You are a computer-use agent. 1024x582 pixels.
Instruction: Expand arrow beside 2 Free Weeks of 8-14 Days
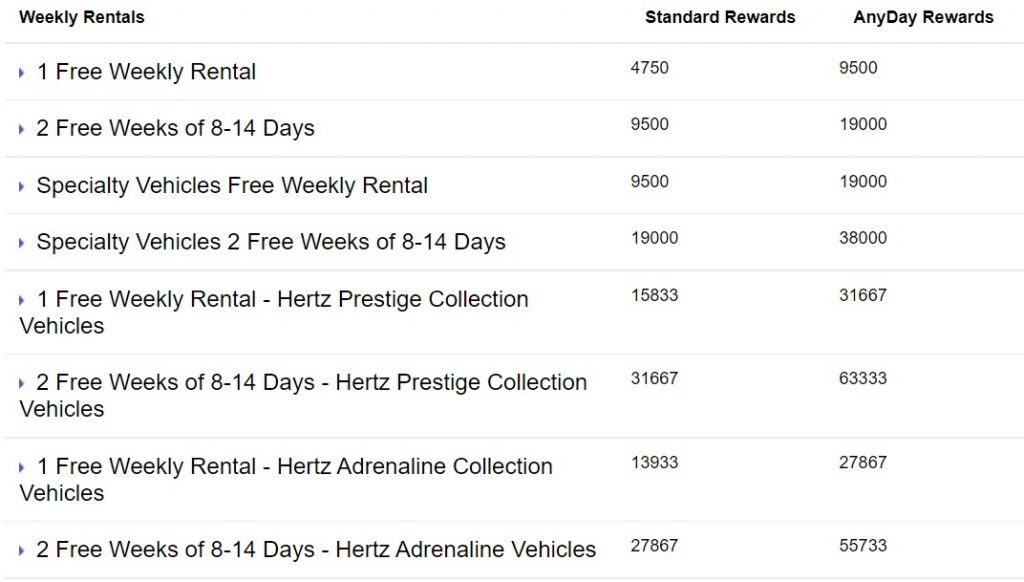tap(21, 130)
